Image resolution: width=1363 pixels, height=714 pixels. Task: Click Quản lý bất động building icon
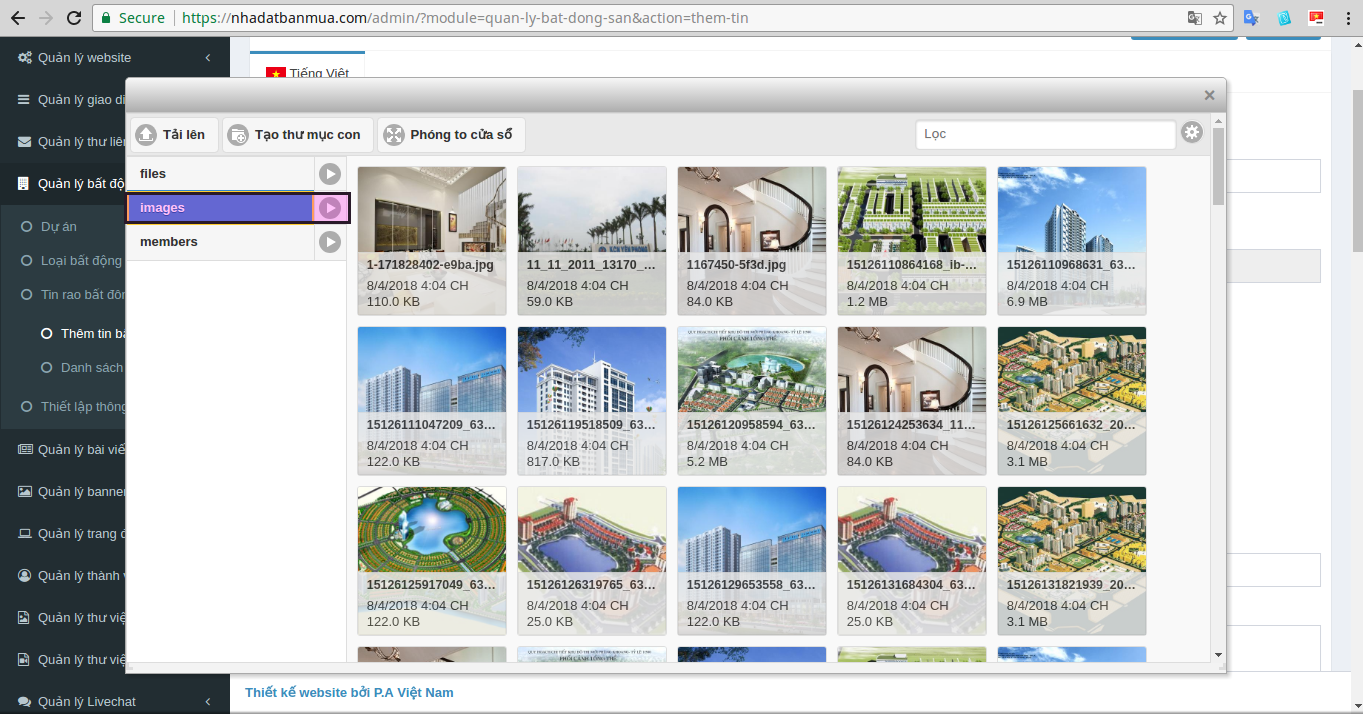click(25, 184)
